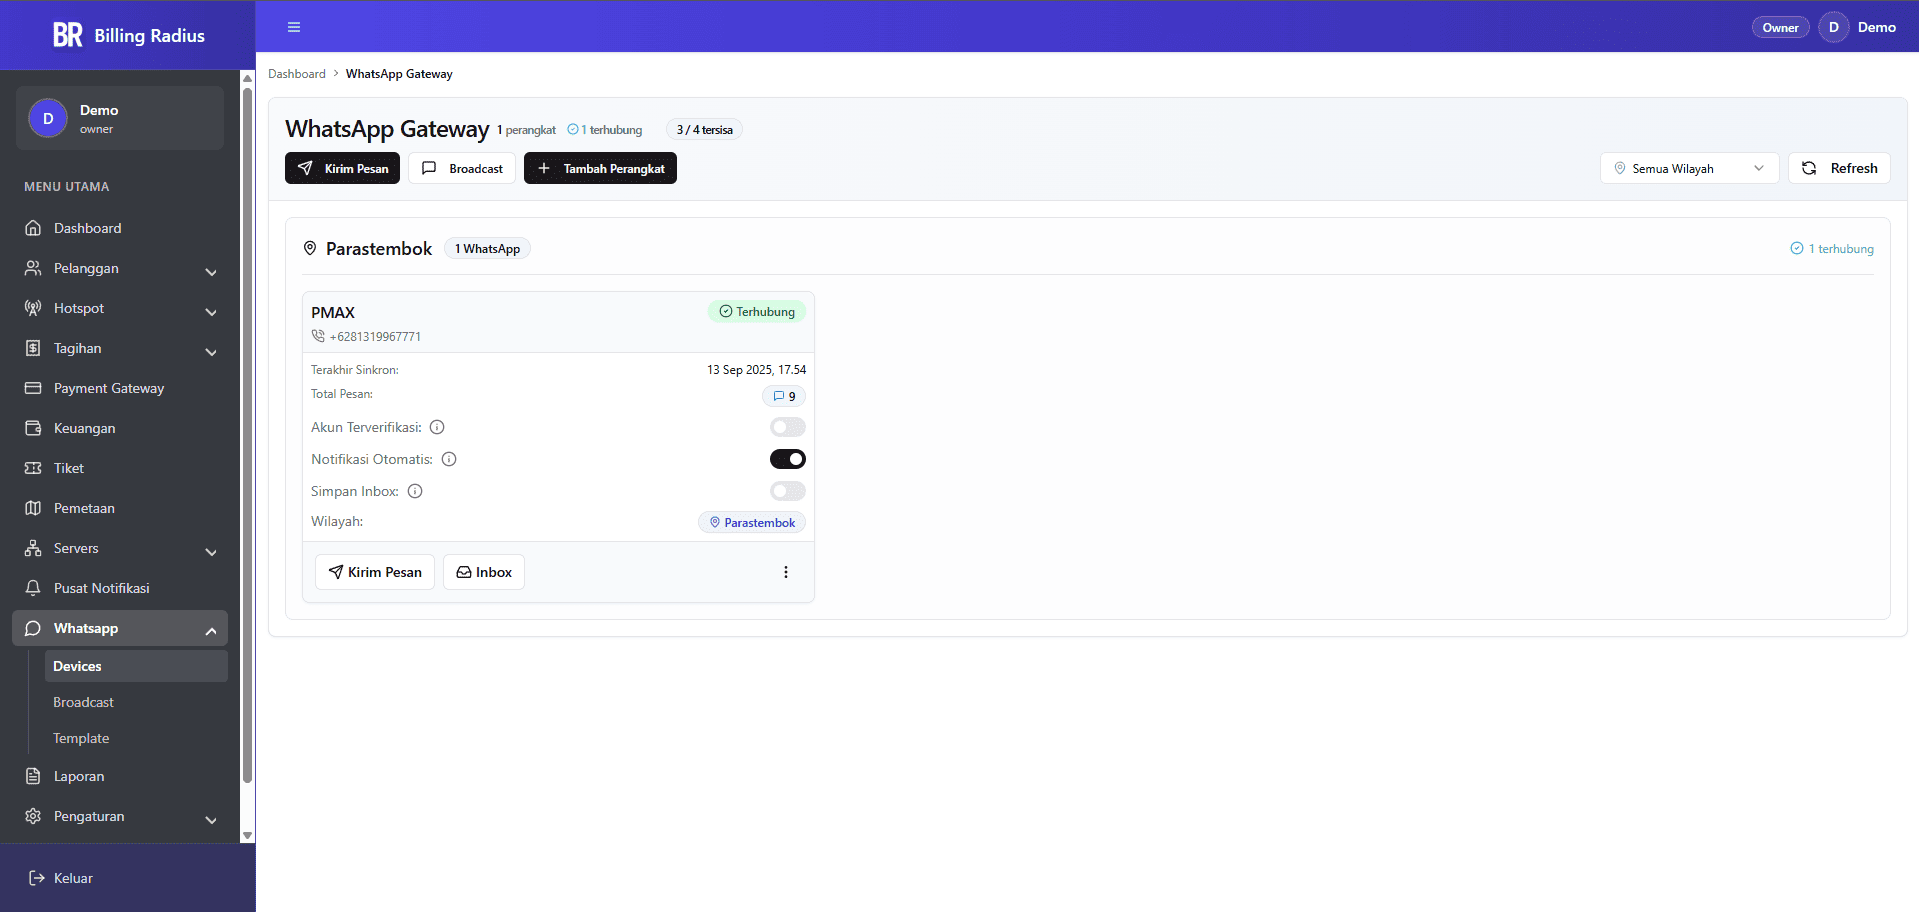Expand the Pengaturan submenu chevron
The height and width of the screenshot is (912, 1919).
pyautogui.click(x=211, y=820)
